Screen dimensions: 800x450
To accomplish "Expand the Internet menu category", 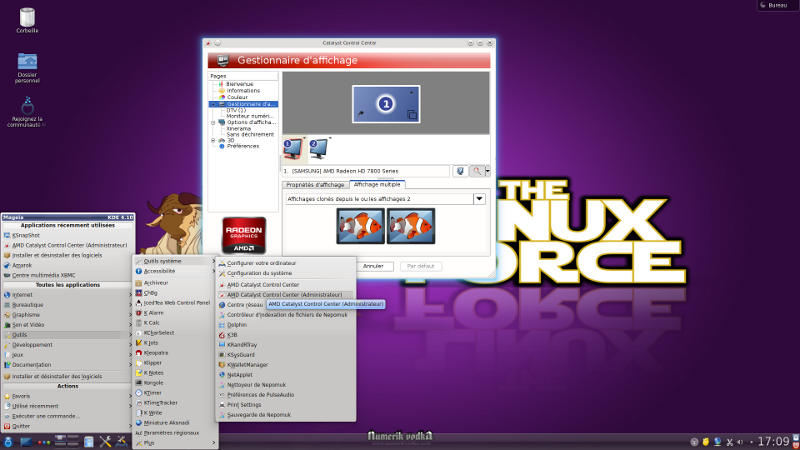I will (x=68, y=295).
